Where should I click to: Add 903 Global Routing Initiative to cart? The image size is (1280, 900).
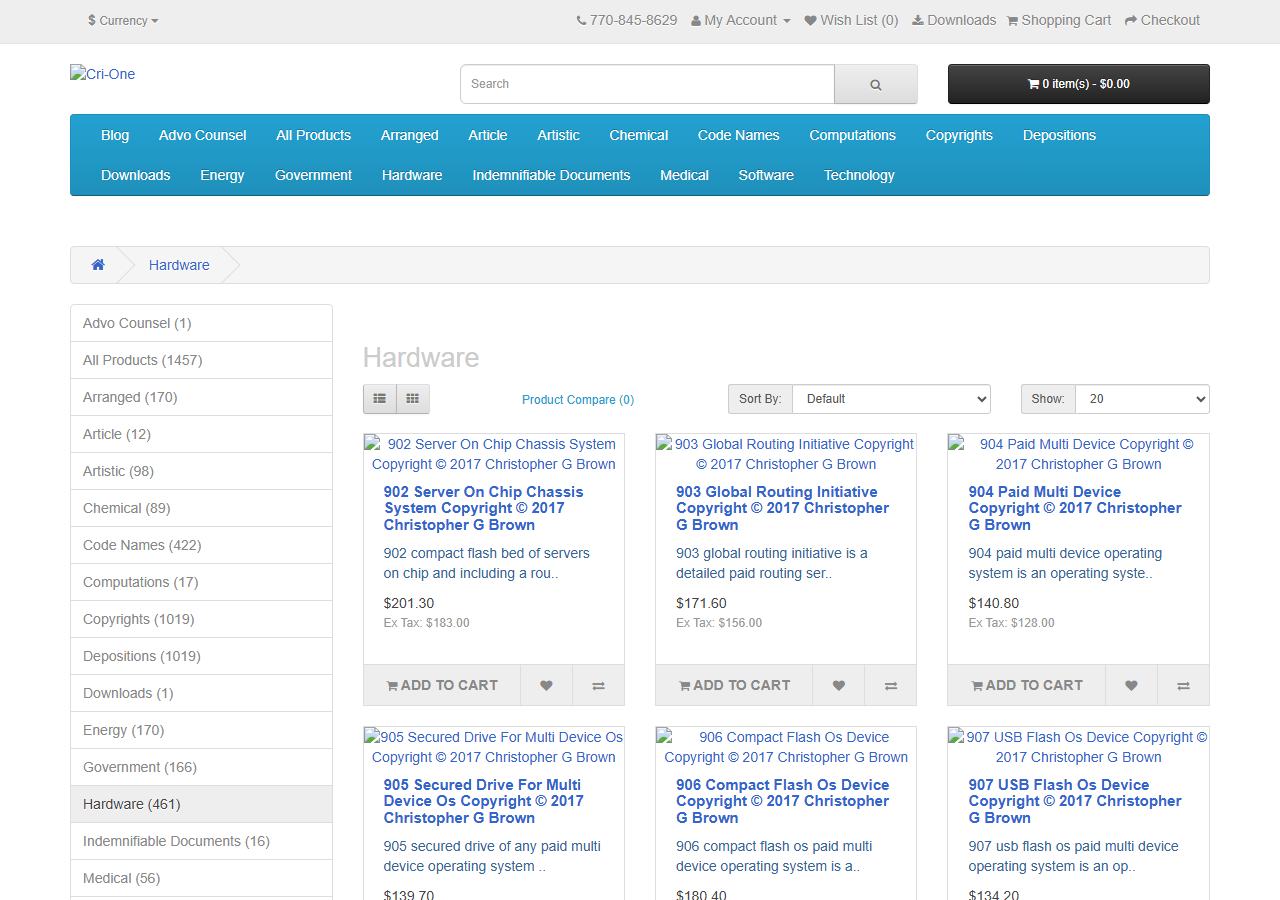point(734,685)
